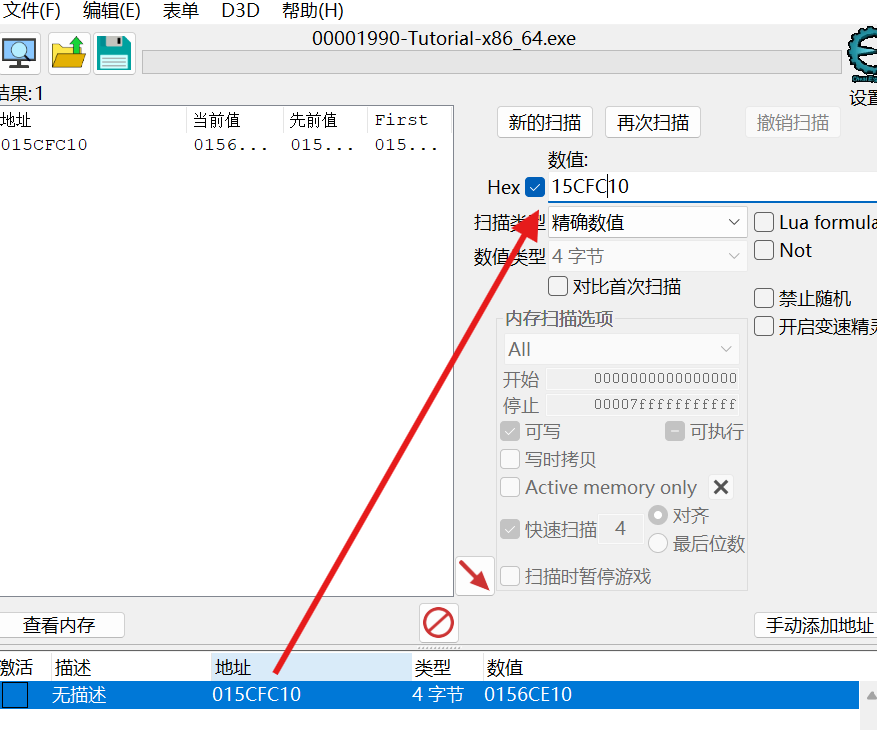Click the 撤销扫描 button
Viewport: 877px width, 730px height.
(x=793, y=122)
